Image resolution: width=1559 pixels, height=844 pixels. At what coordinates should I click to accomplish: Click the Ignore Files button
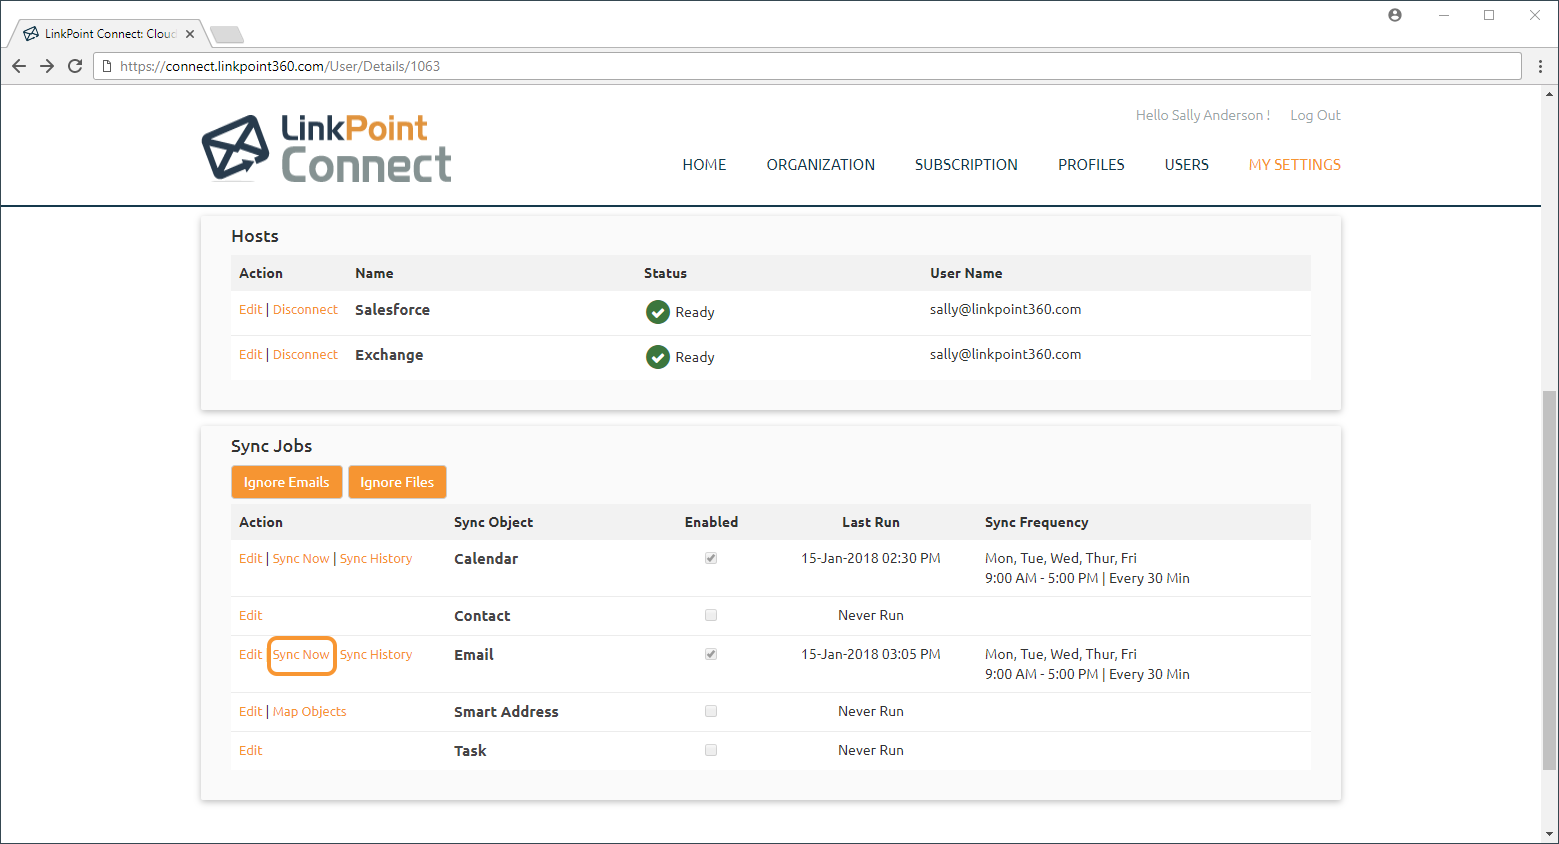[x=397, y=482]
